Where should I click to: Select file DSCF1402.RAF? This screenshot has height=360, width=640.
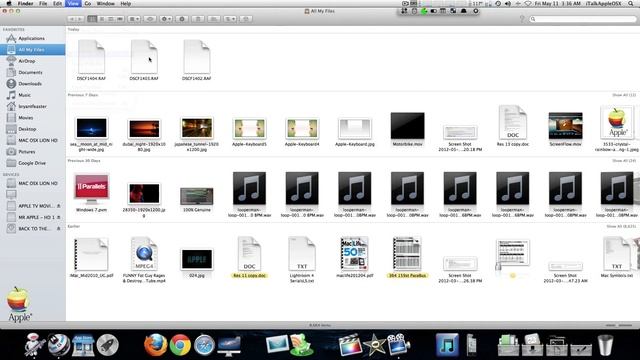point(197,60)
